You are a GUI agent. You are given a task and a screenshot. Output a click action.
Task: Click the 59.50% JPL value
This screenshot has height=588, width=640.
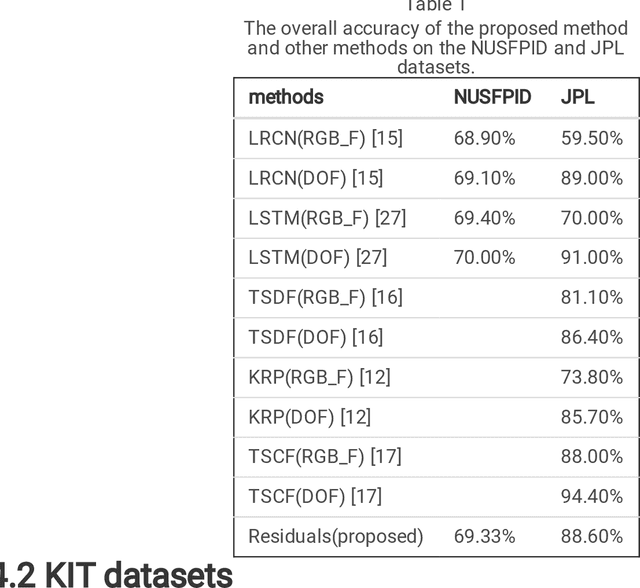[591, 138]
